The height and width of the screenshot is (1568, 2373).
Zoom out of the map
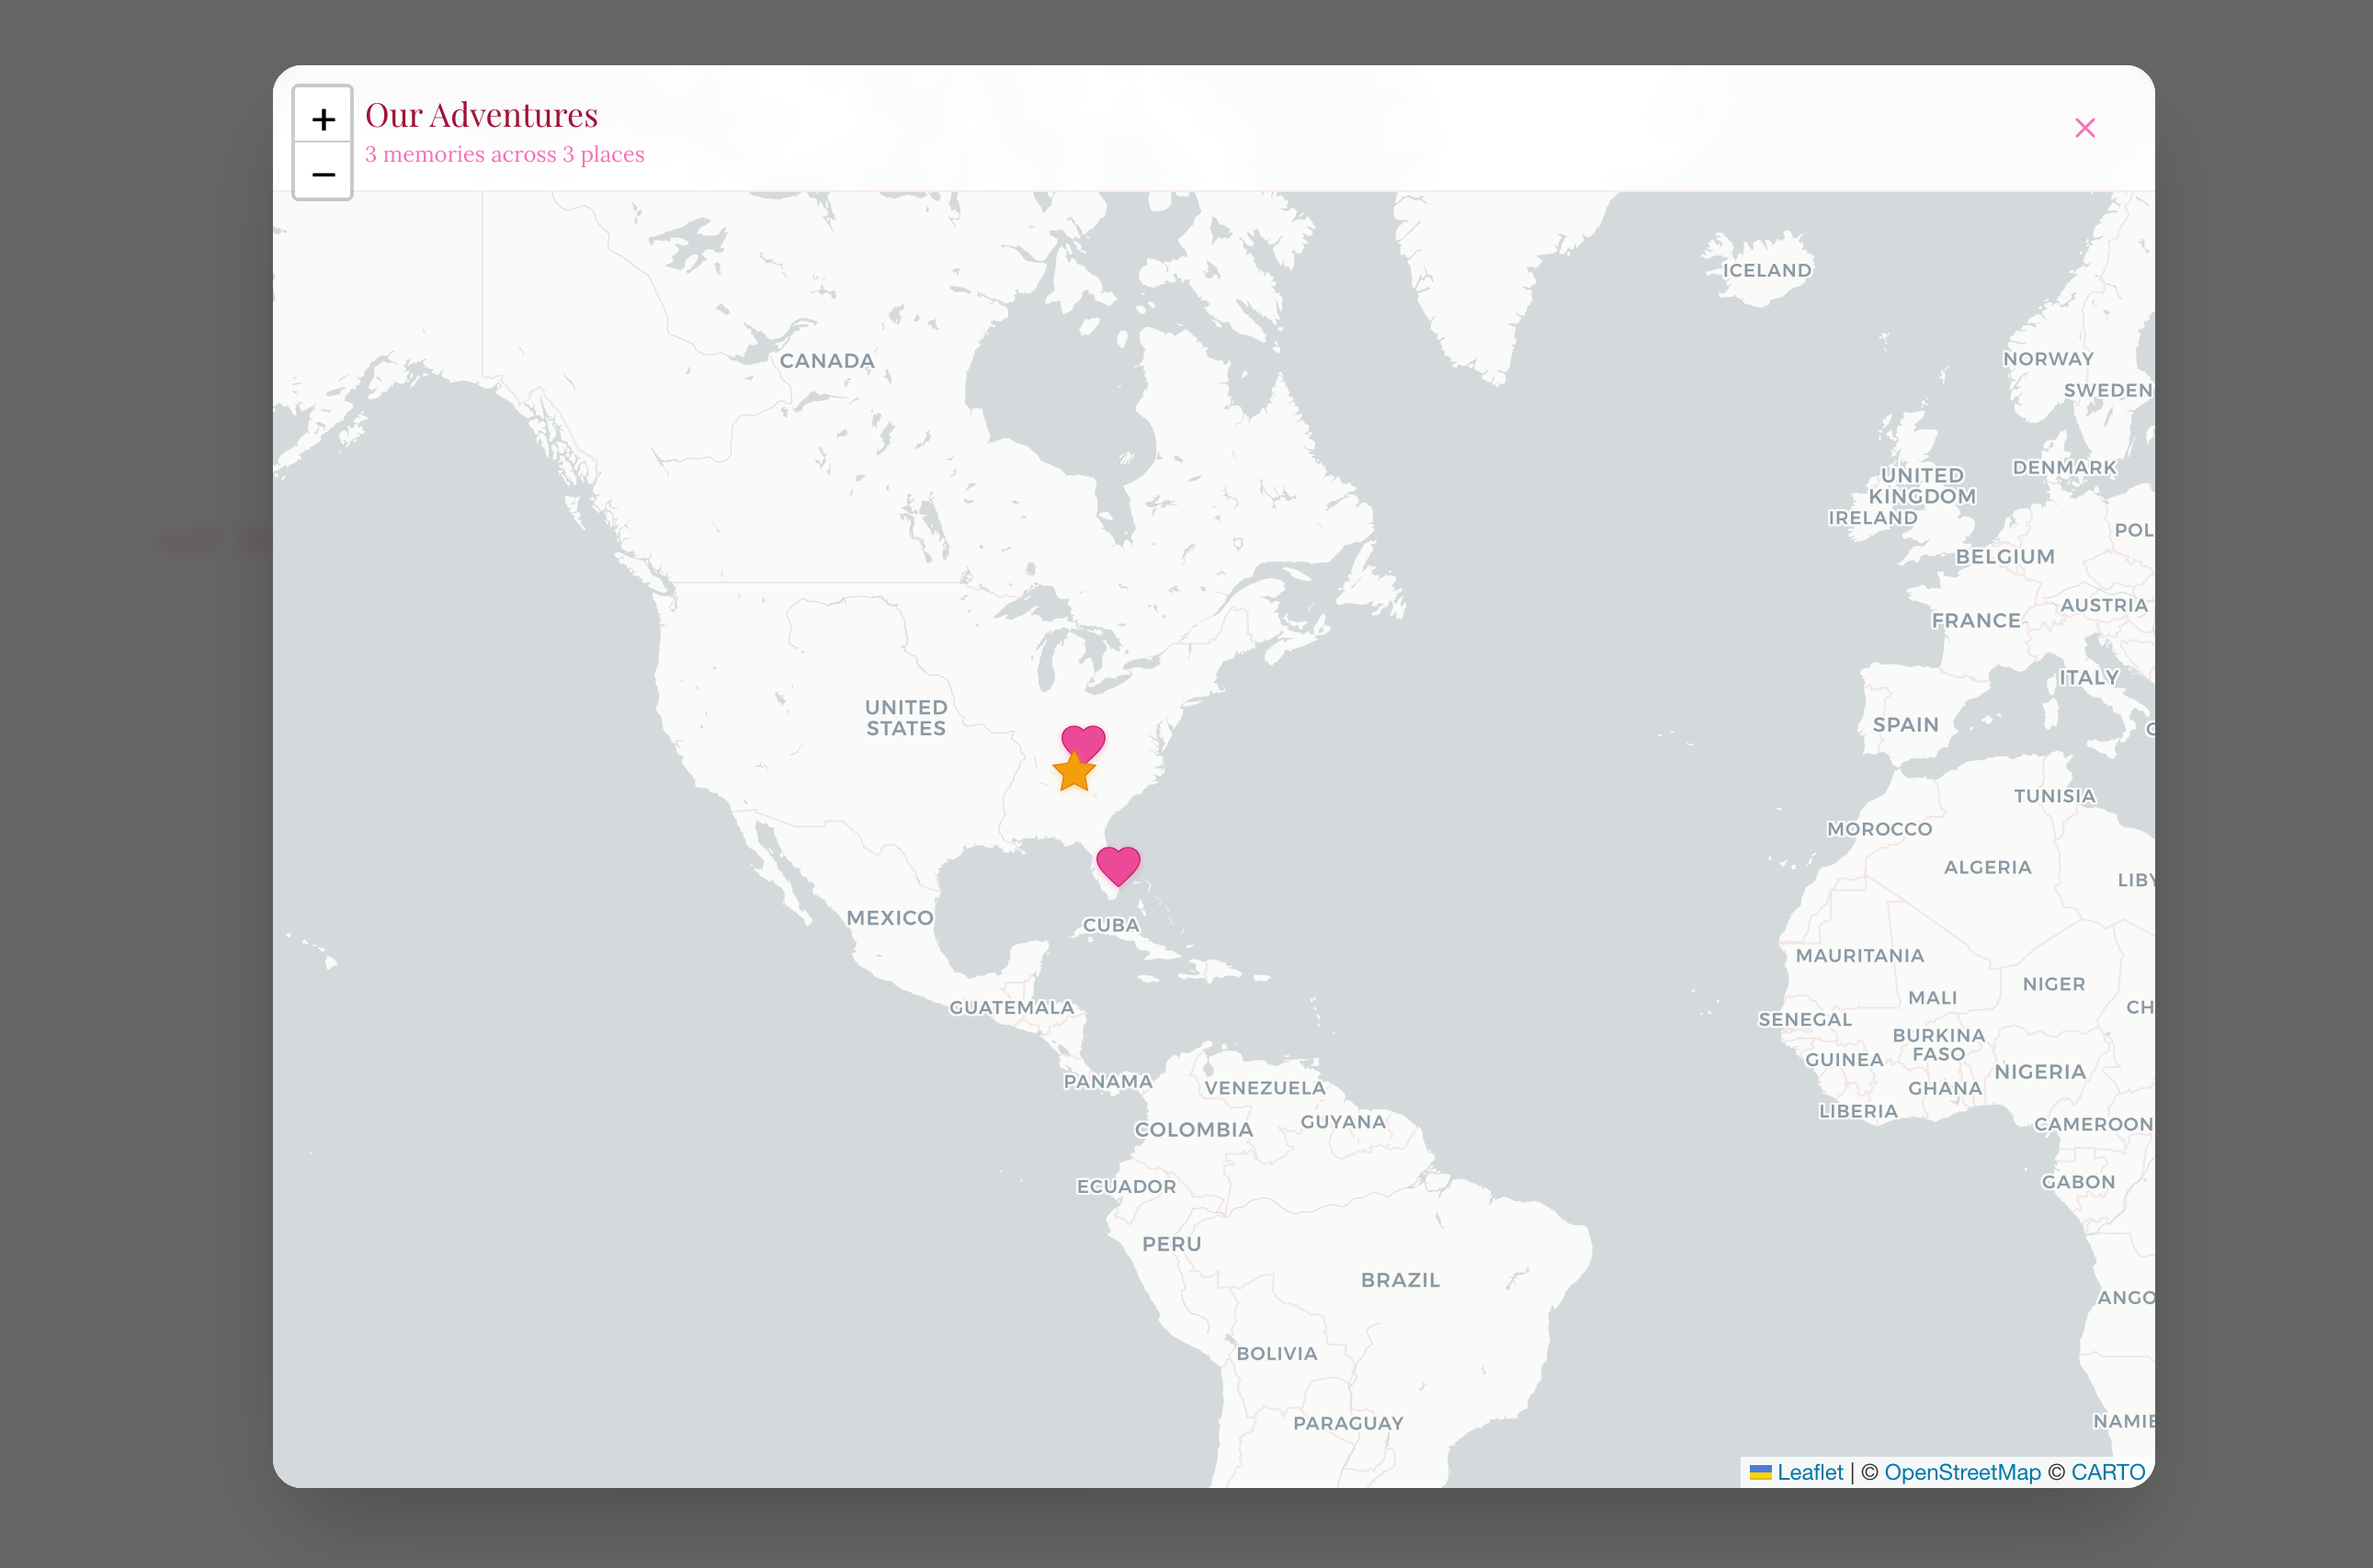(x=322, y=174)
